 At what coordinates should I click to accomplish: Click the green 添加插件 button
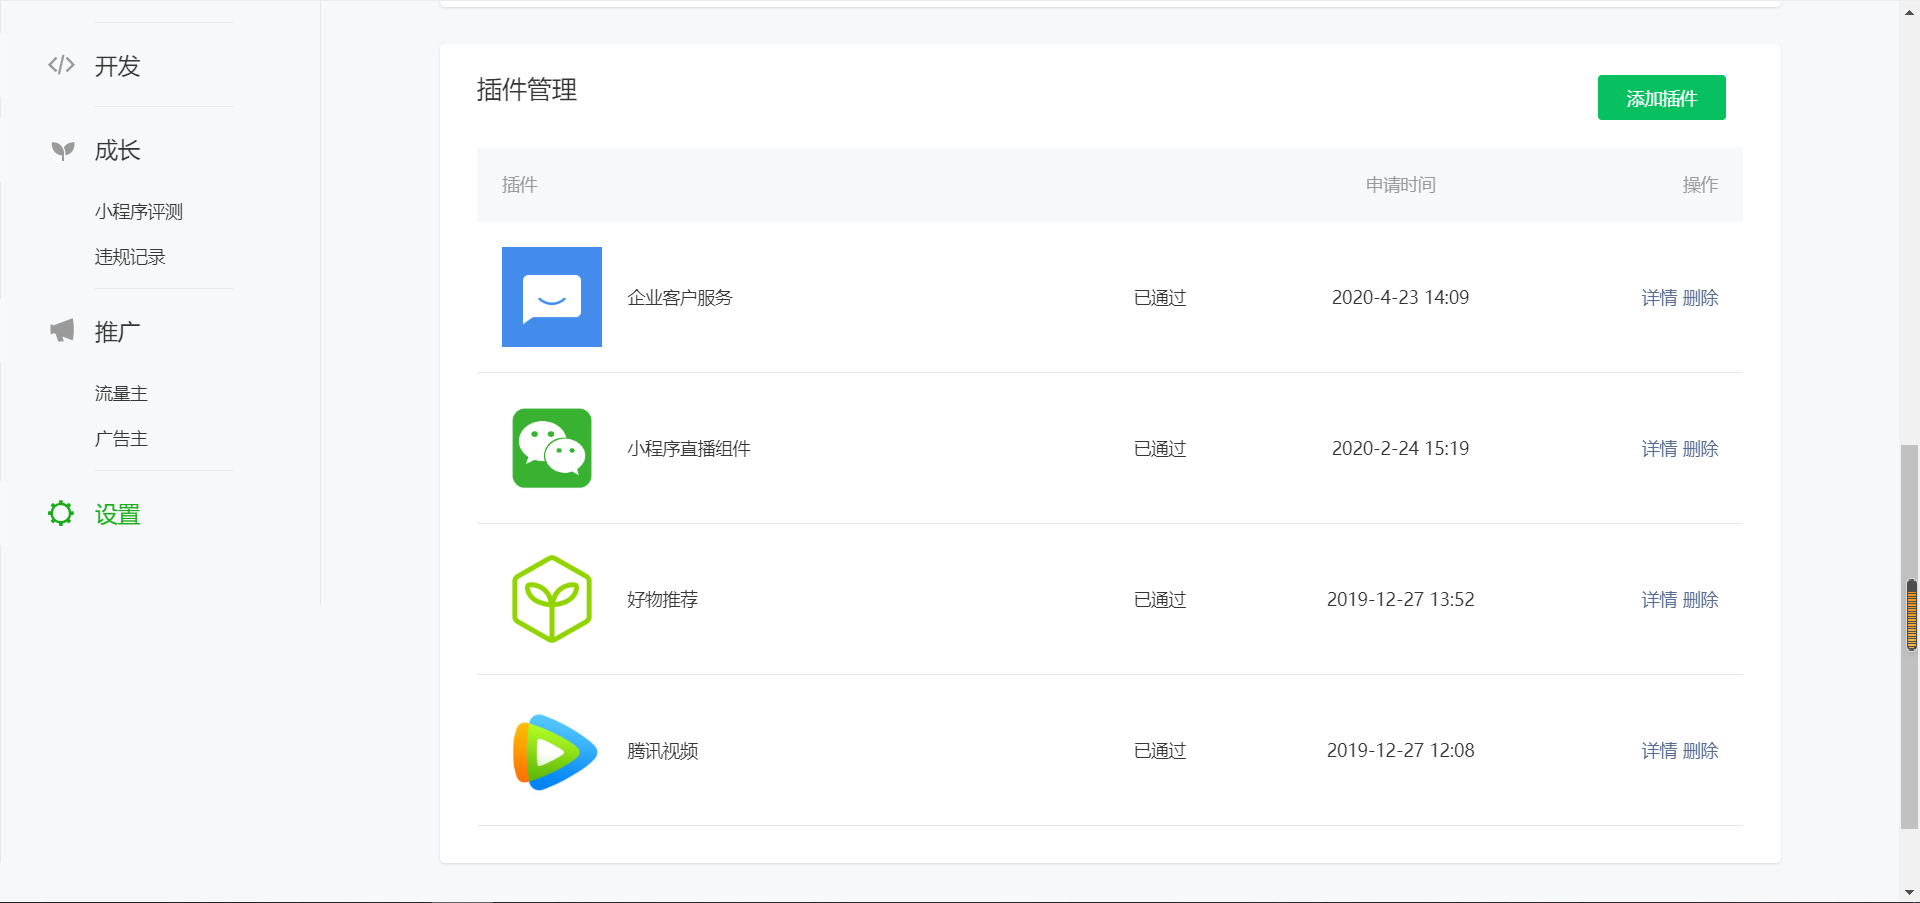pos(1662,98)
